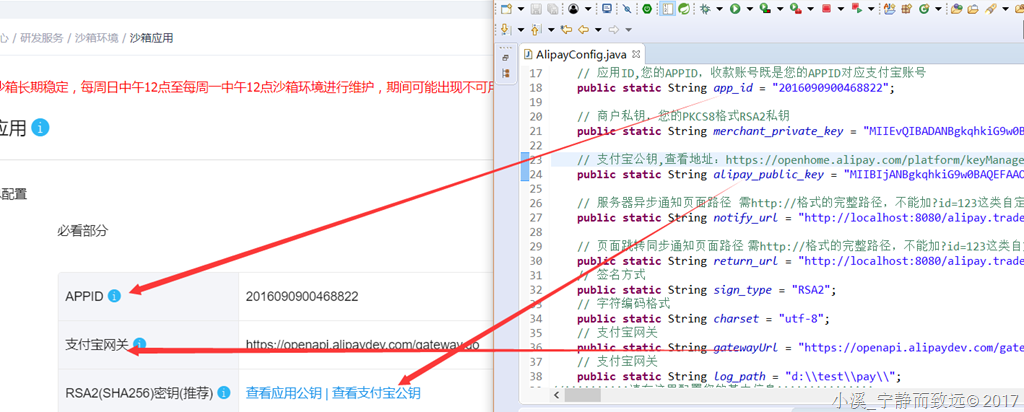This screenshot has width=1024, height=412.
Task: Open the Previous Annotation dropdown arrow
Action: 551,29
